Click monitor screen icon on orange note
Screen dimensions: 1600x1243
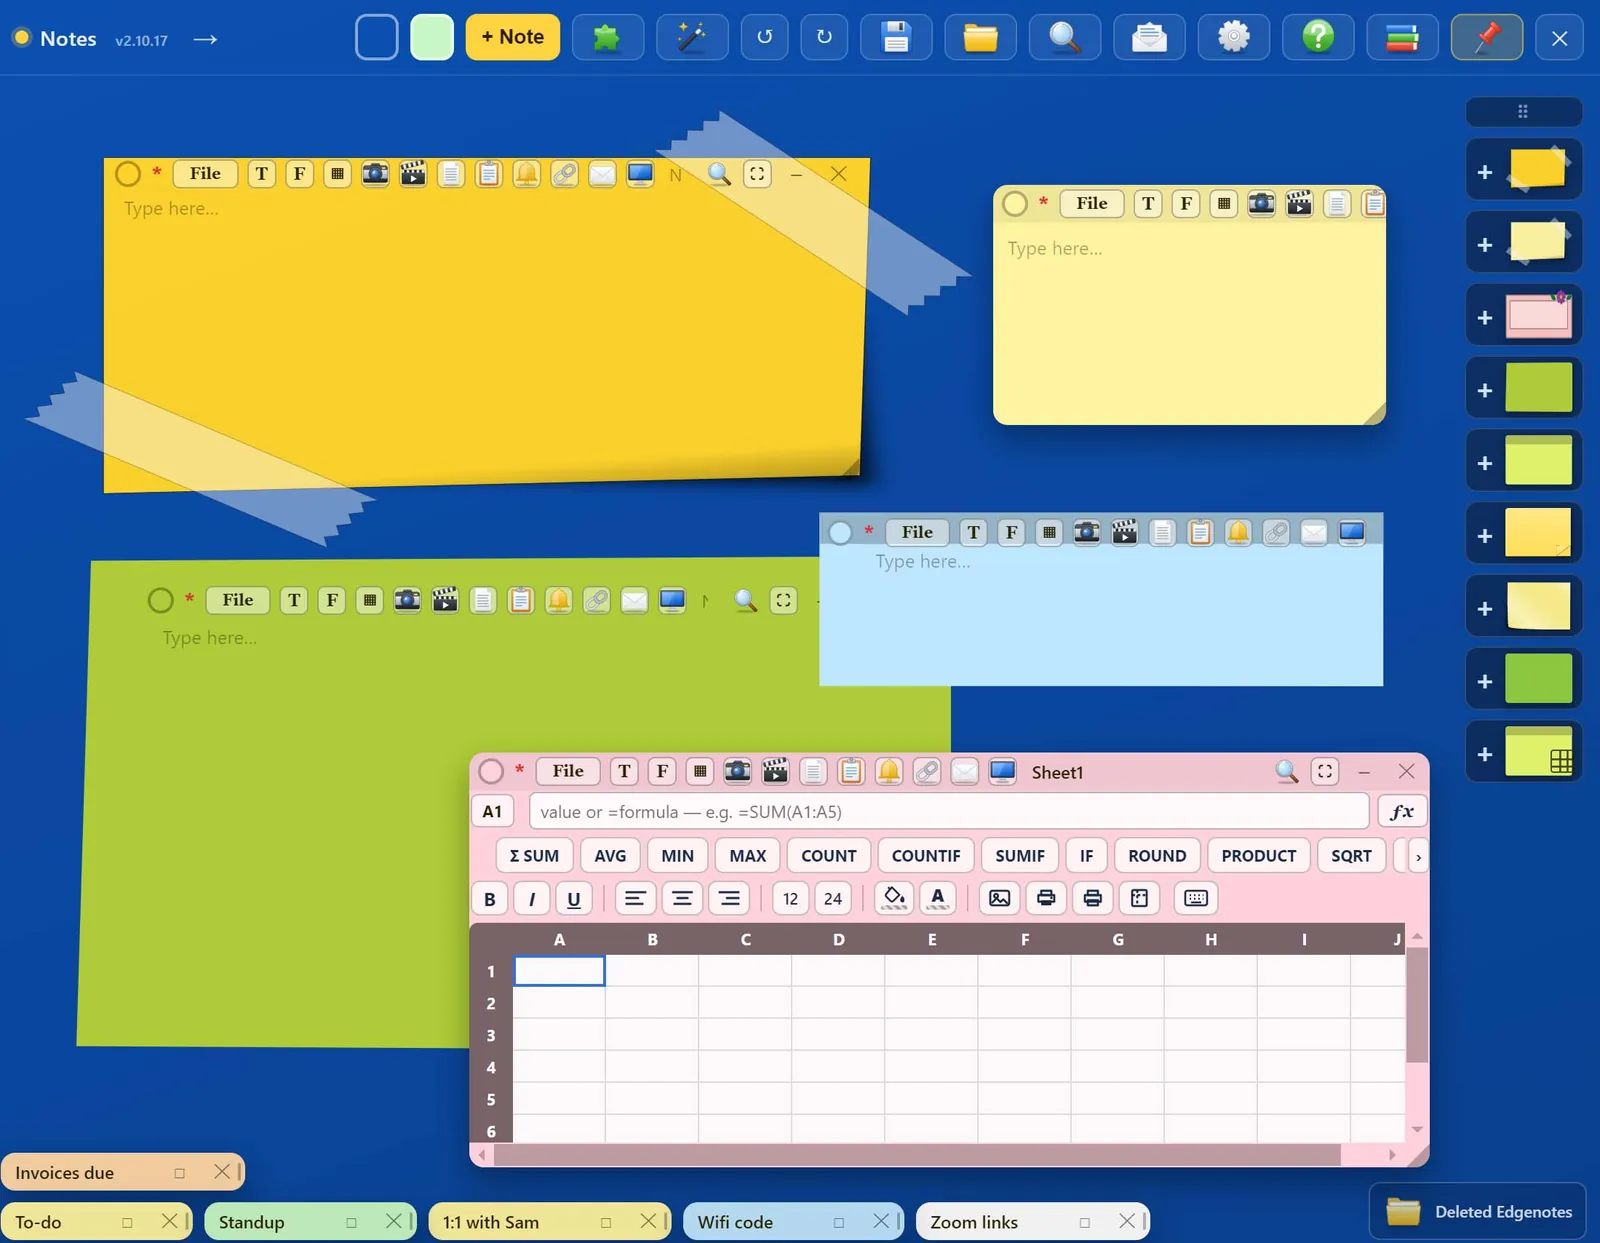(640, 174)
